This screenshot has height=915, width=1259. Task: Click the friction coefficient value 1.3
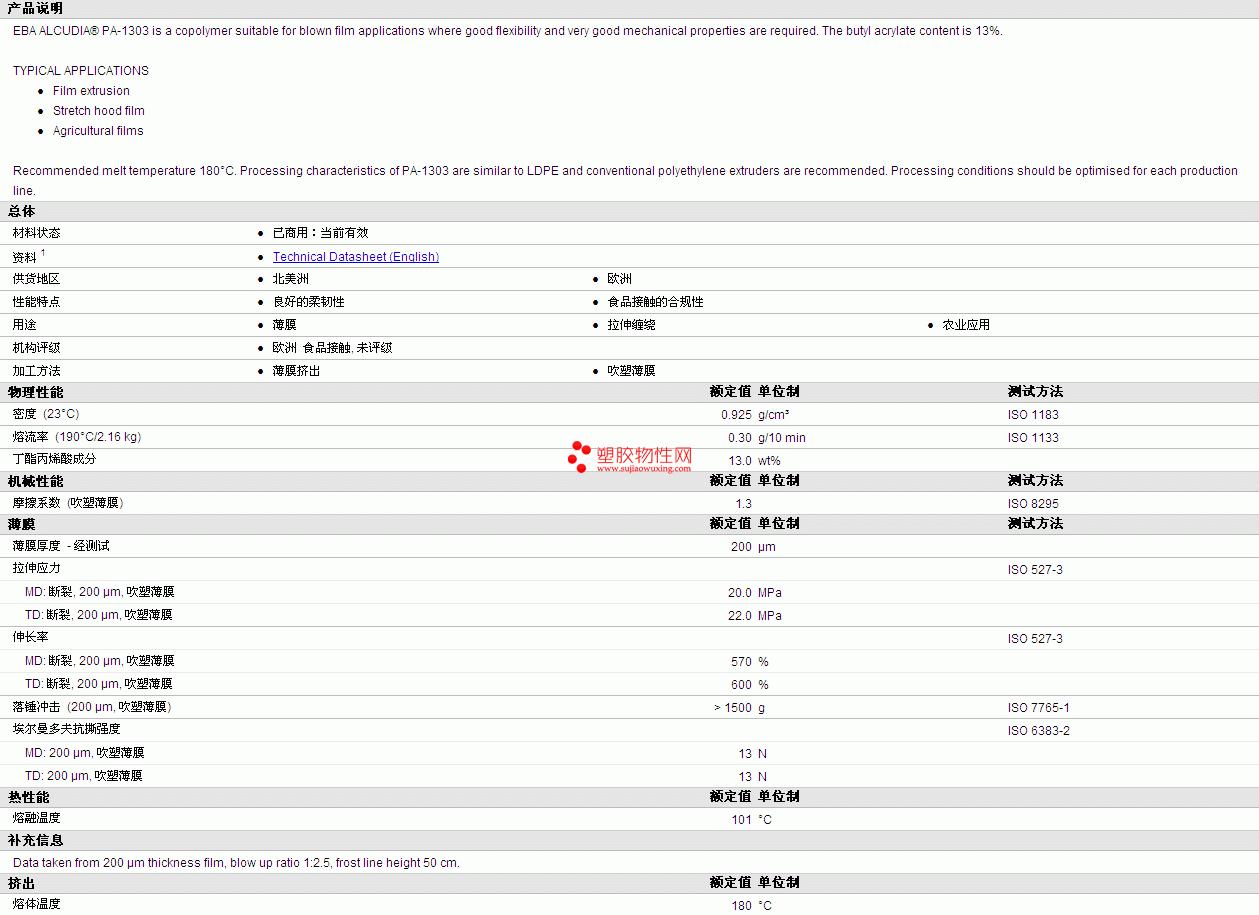744,504
